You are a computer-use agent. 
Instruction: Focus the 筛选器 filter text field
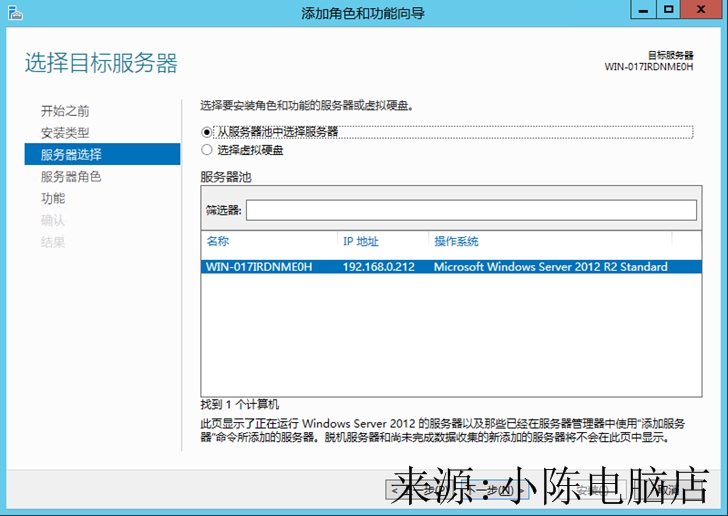[471, 210]
